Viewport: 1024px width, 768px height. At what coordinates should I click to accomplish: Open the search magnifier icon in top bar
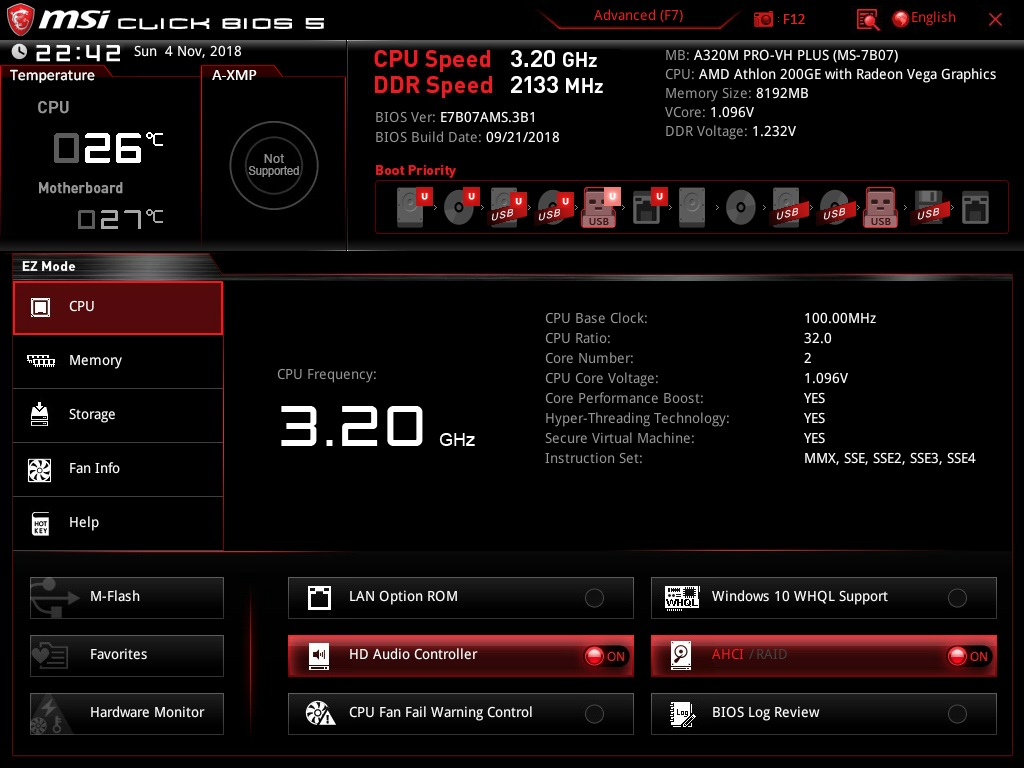coord(867,20)
